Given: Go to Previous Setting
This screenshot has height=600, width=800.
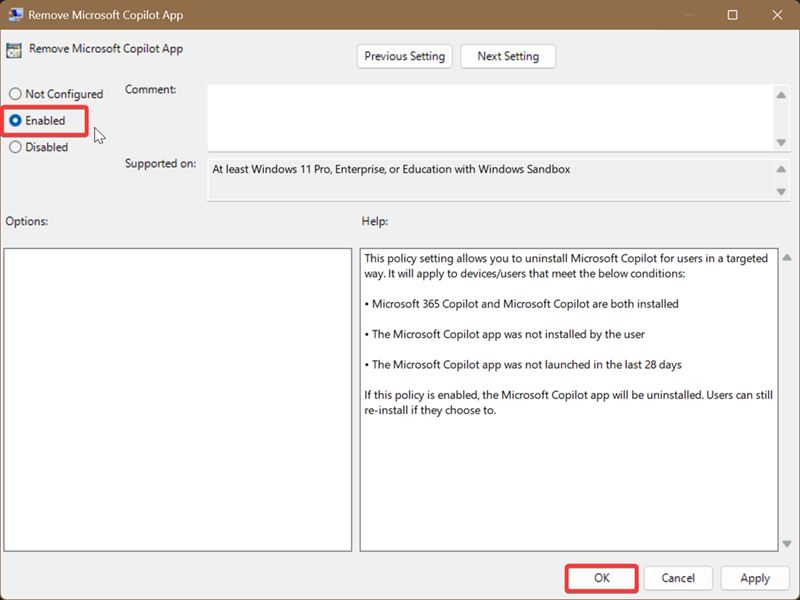Looking at the screenshot, I should tap(404, 56).
